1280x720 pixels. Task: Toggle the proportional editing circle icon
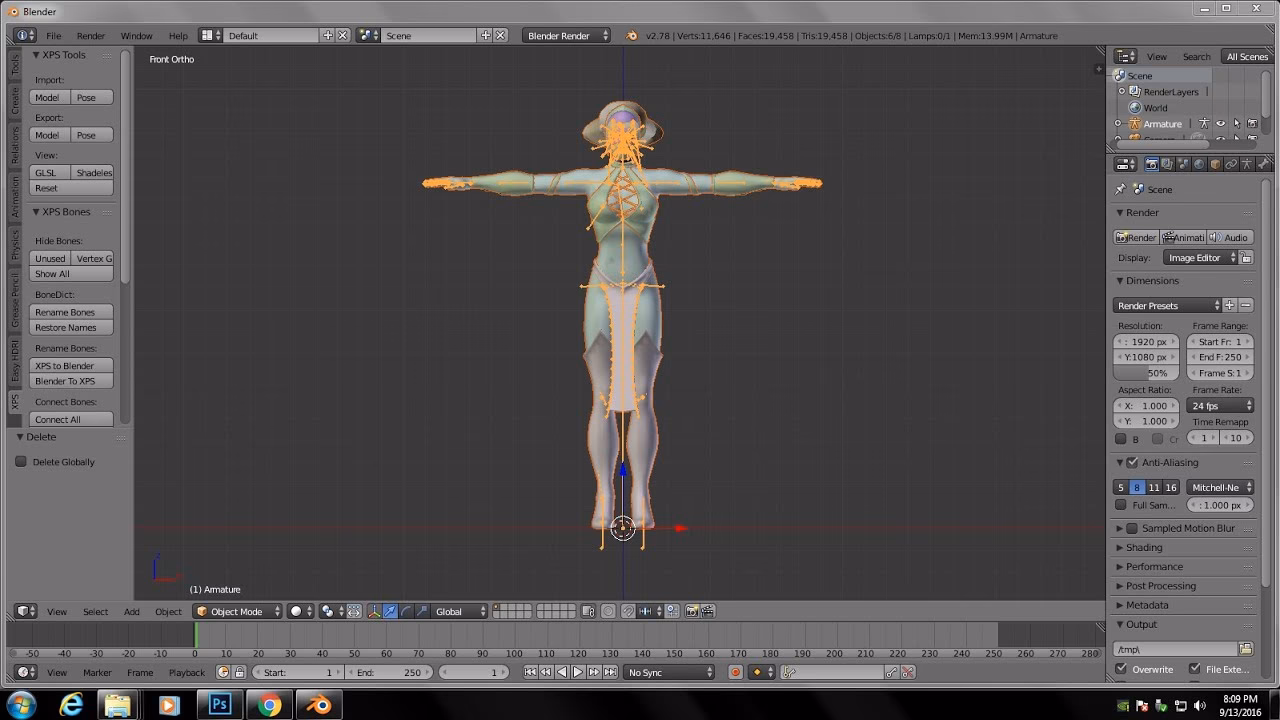click(608, 611)
